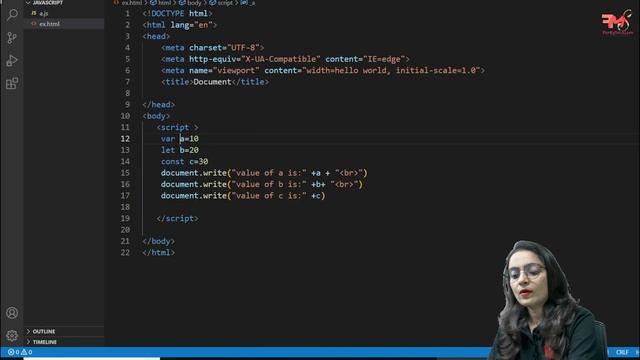Click CRLF line ending in status bar

tap(622, 352)
